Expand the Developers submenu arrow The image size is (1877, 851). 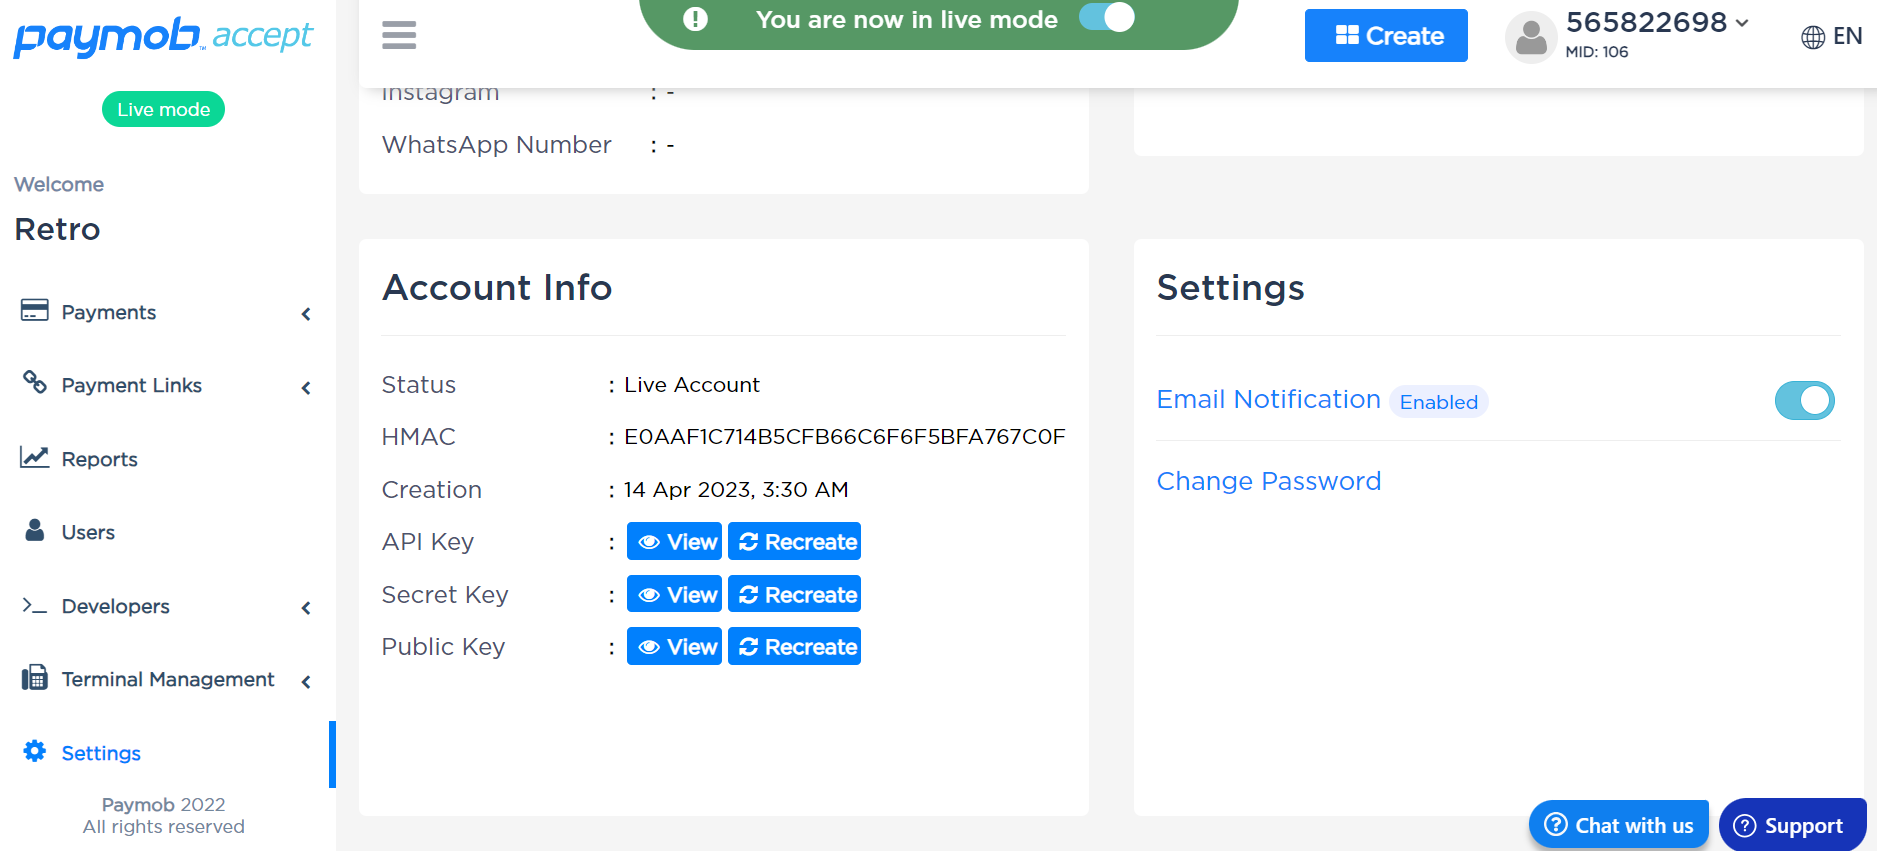[306, 608]
